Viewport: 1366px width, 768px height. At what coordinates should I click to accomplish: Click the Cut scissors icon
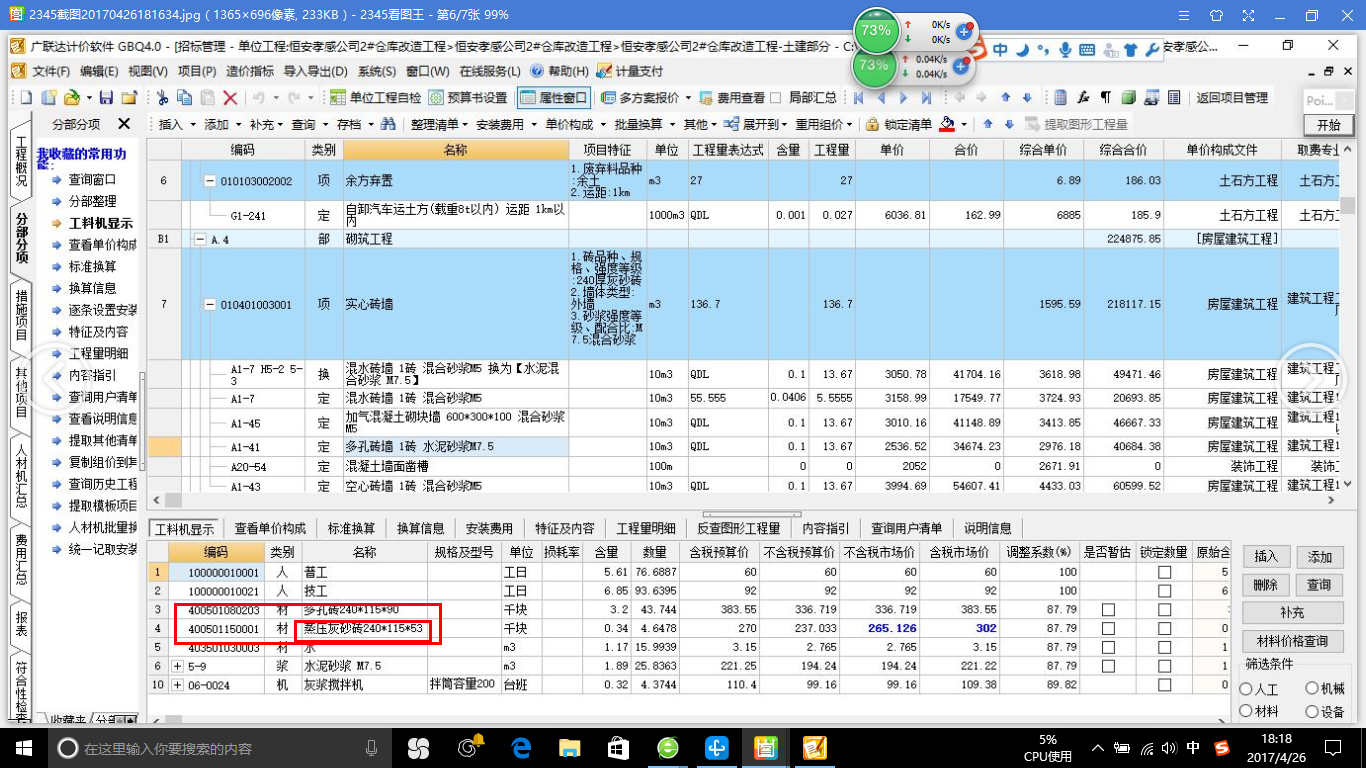point(162,97)
